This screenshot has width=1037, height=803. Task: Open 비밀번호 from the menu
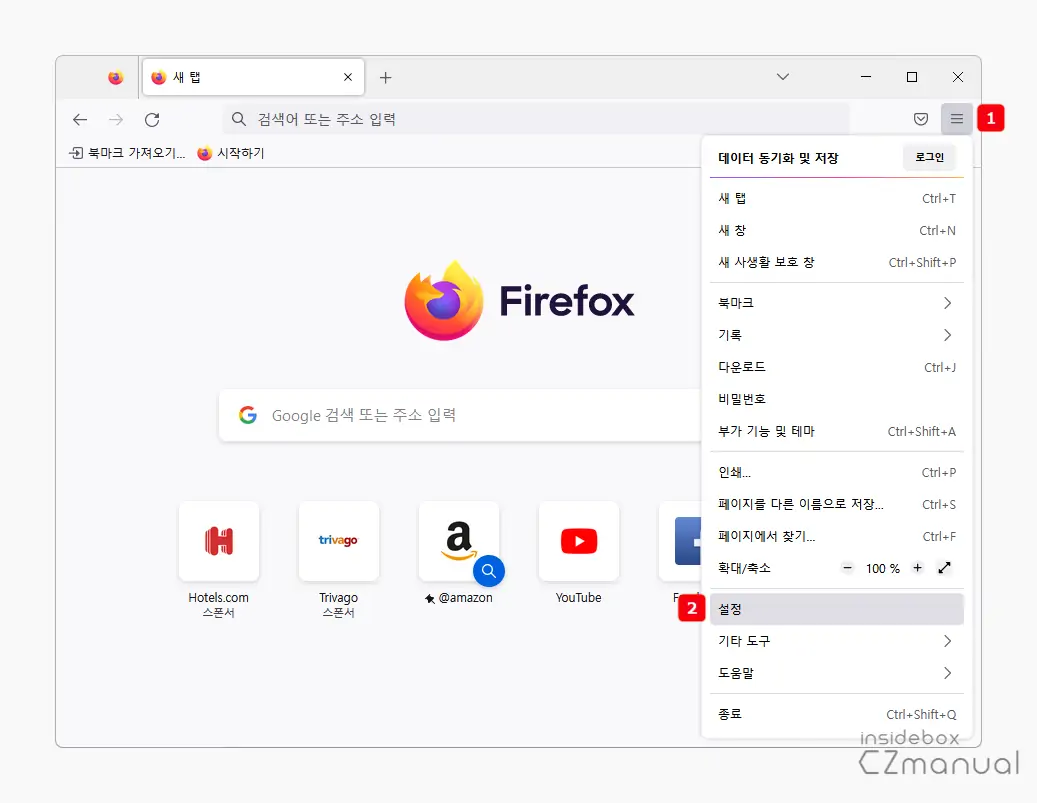click(x=837, y=399)
